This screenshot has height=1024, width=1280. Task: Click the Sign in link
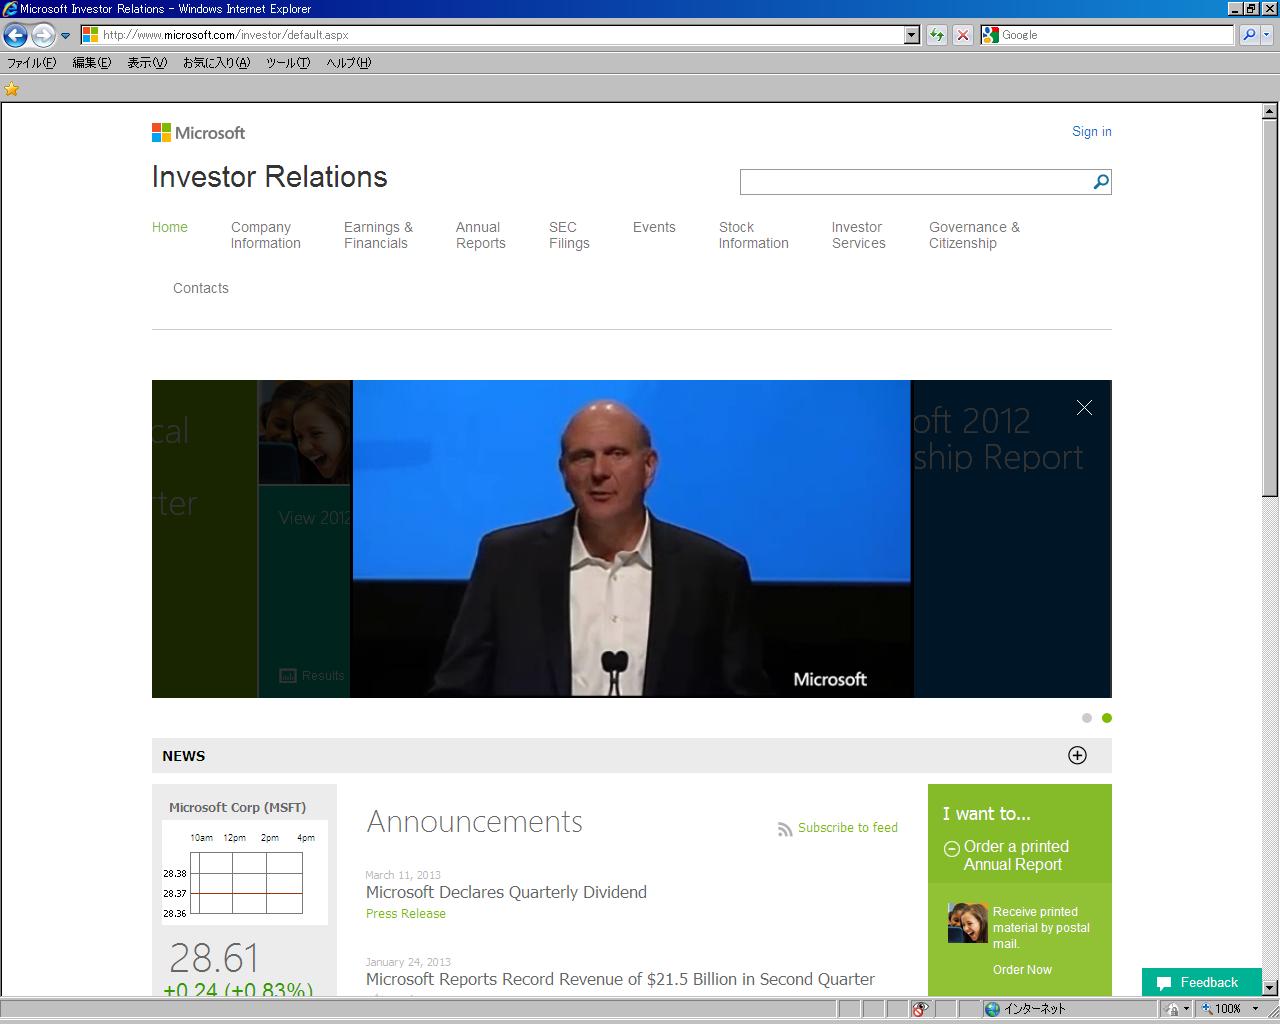point(1091,131)
